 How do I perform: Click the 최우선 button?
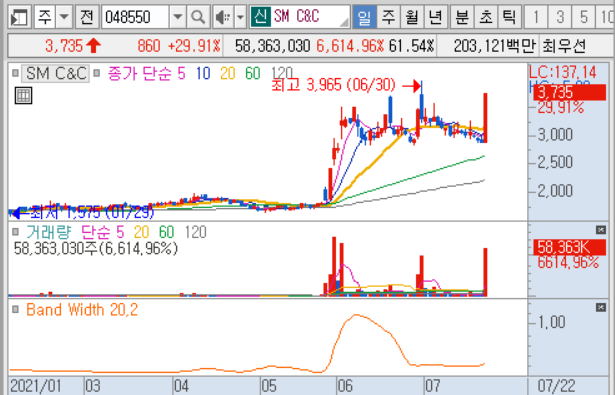click(564, 46)
